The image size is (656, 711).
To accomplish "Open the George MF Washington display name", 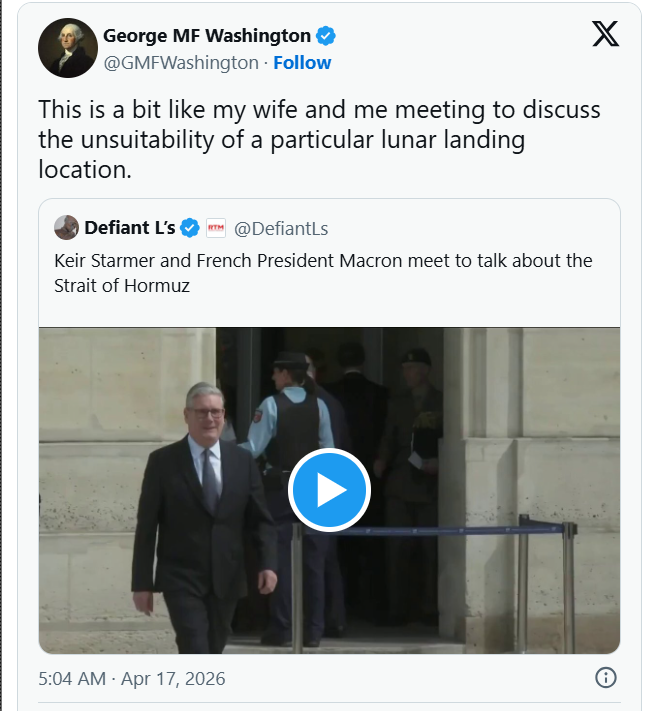I will point(206,36).
